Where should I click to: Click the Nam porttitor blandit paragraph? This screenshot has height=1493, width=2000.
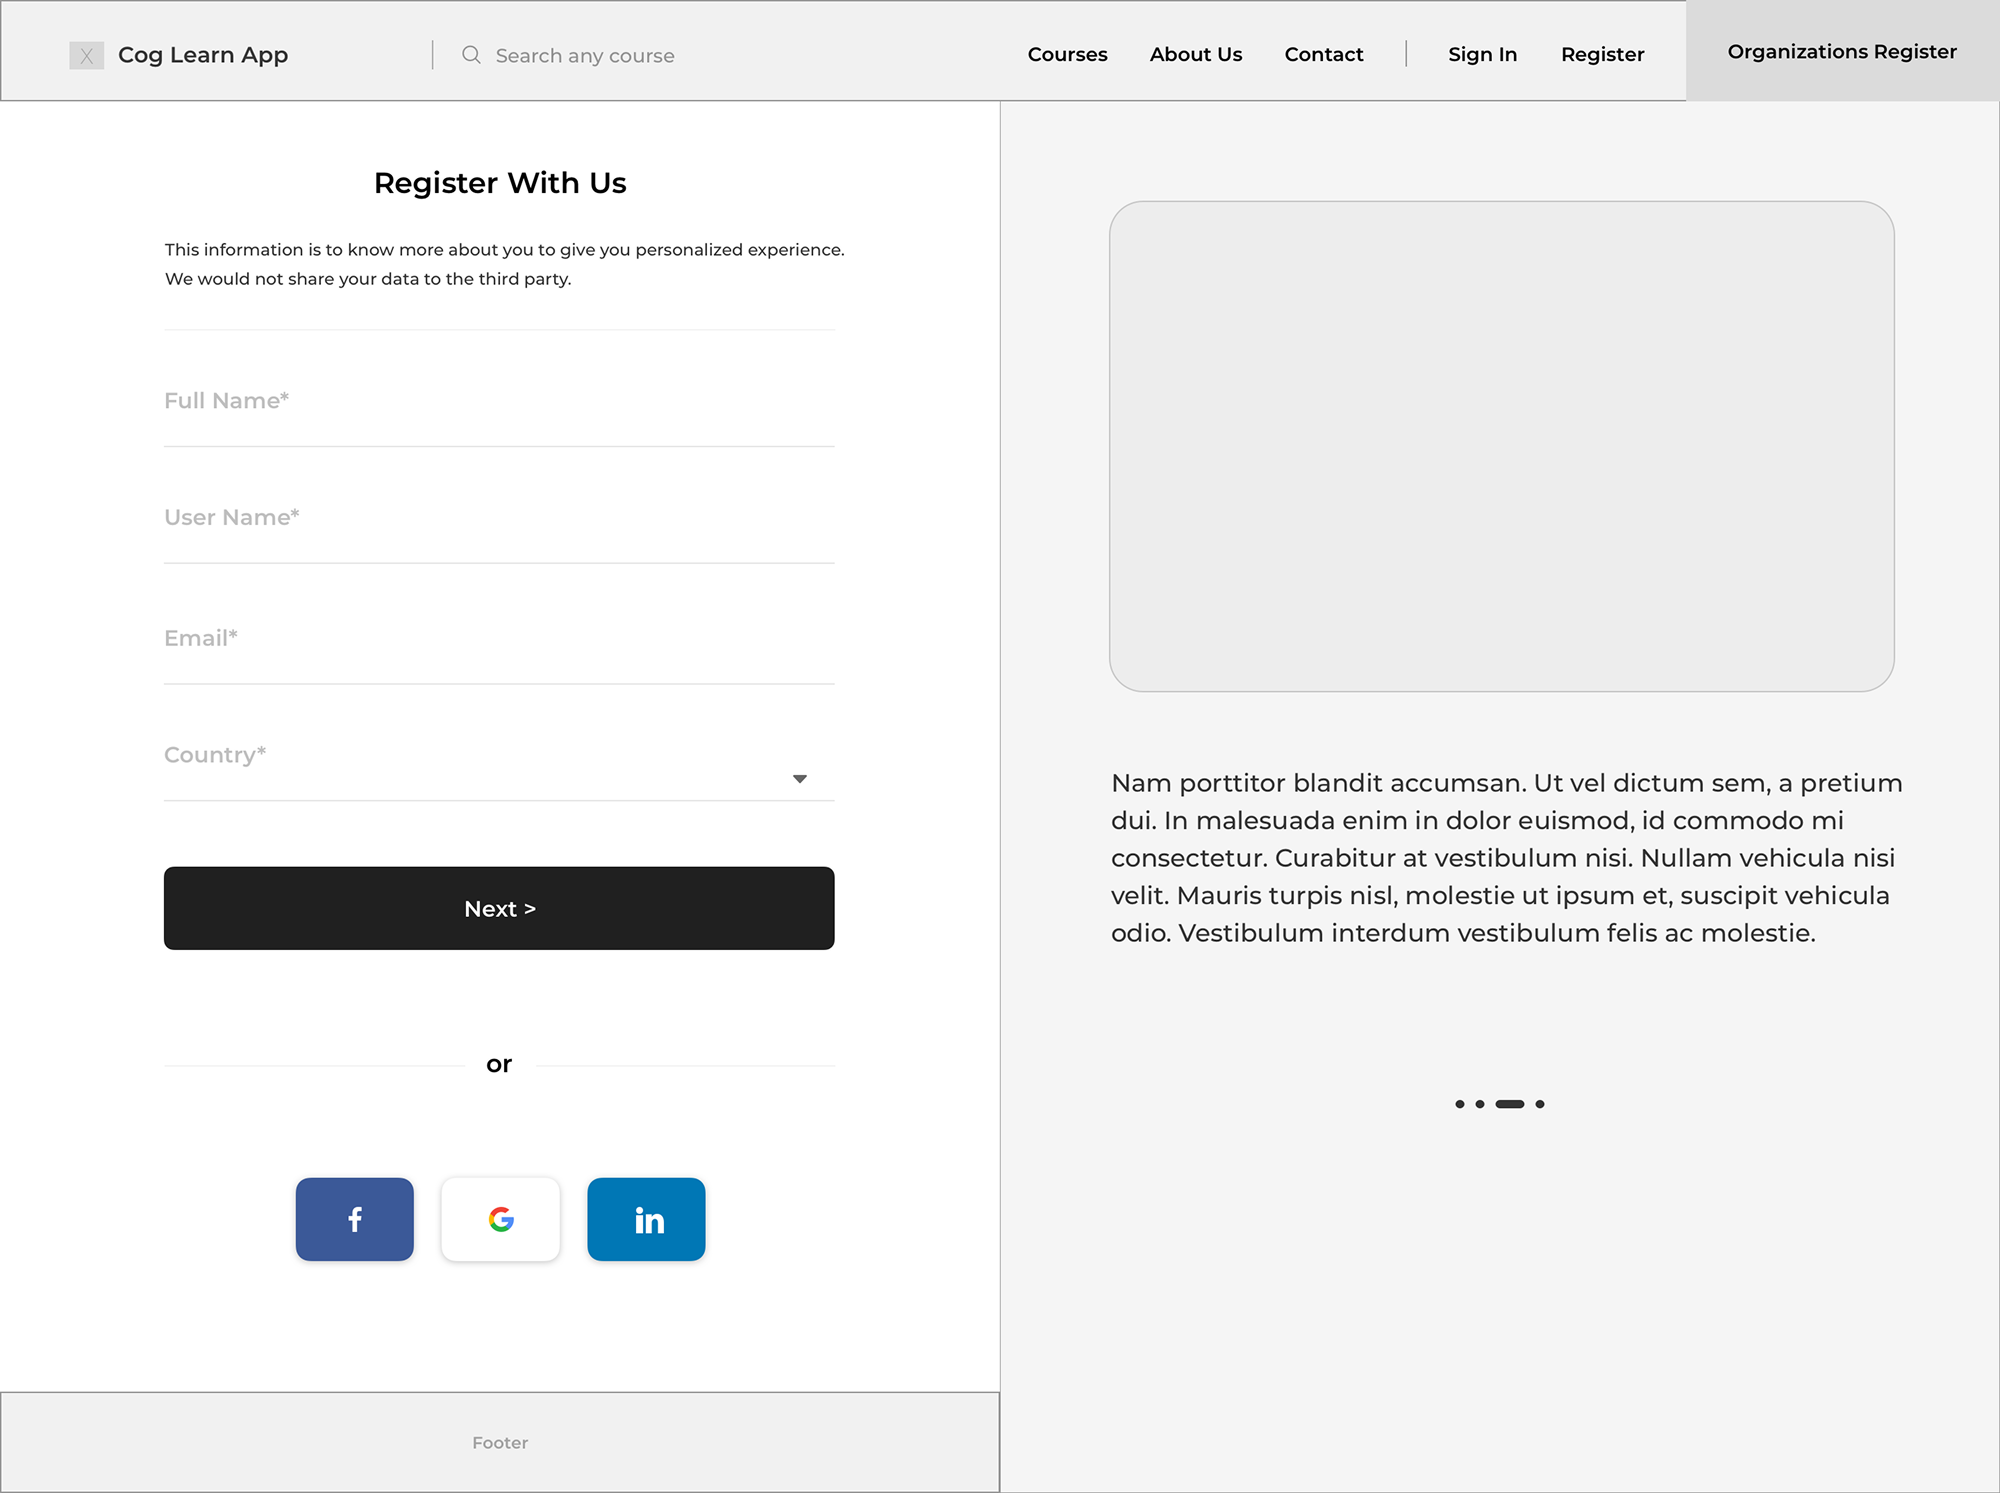1507,858
